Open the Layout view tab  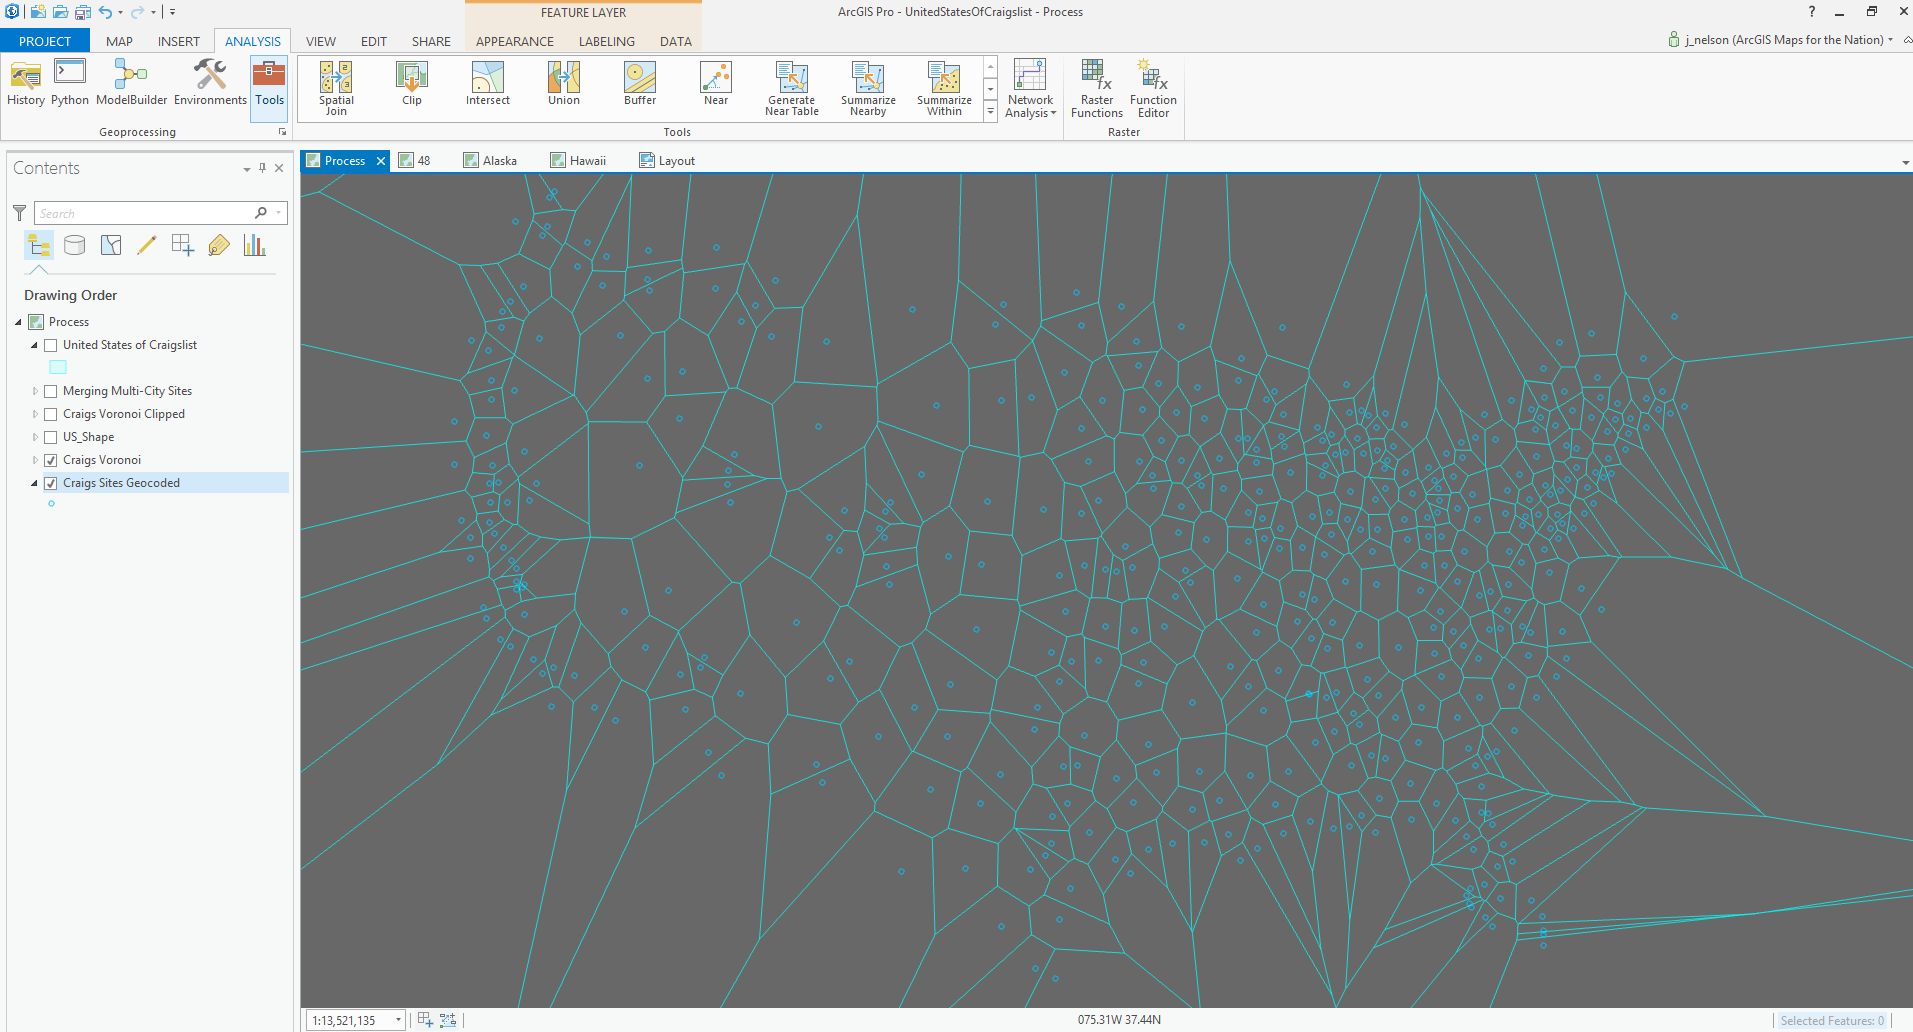[668, 160]
